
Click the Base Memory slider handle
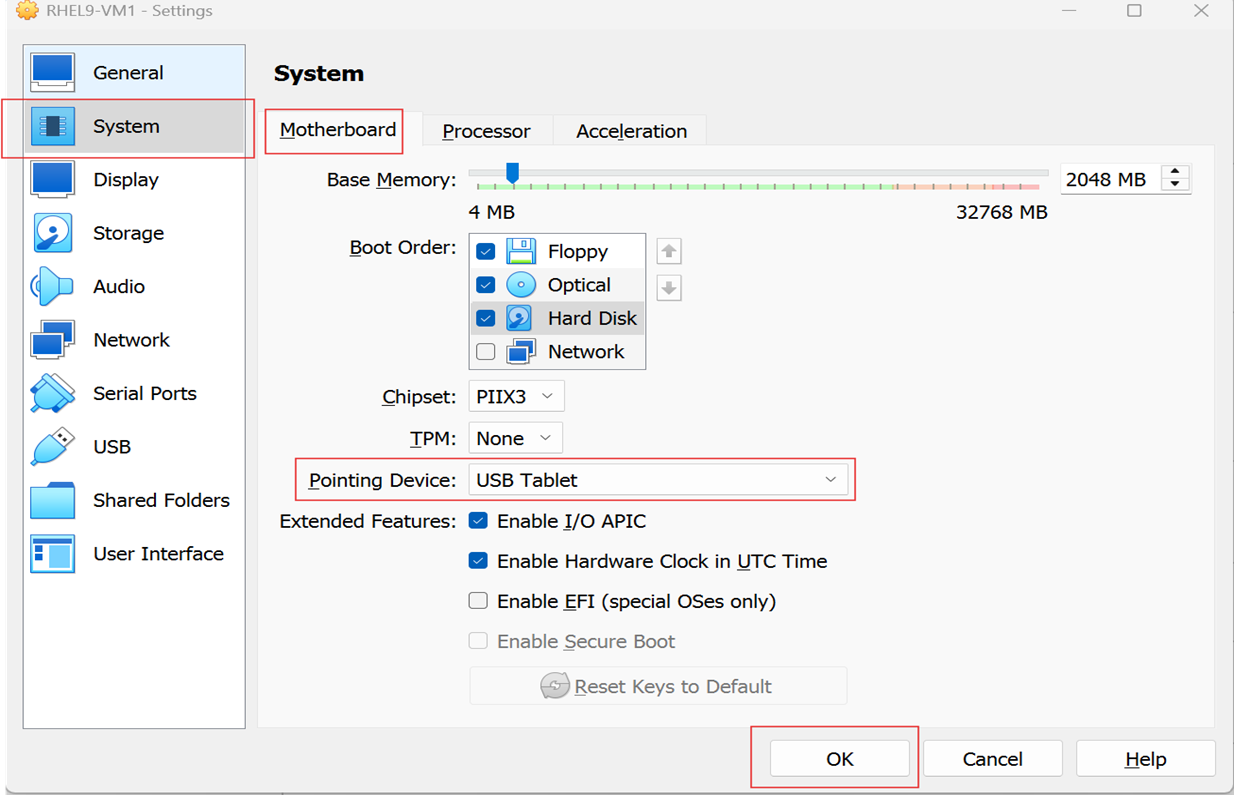pos(512,175)
